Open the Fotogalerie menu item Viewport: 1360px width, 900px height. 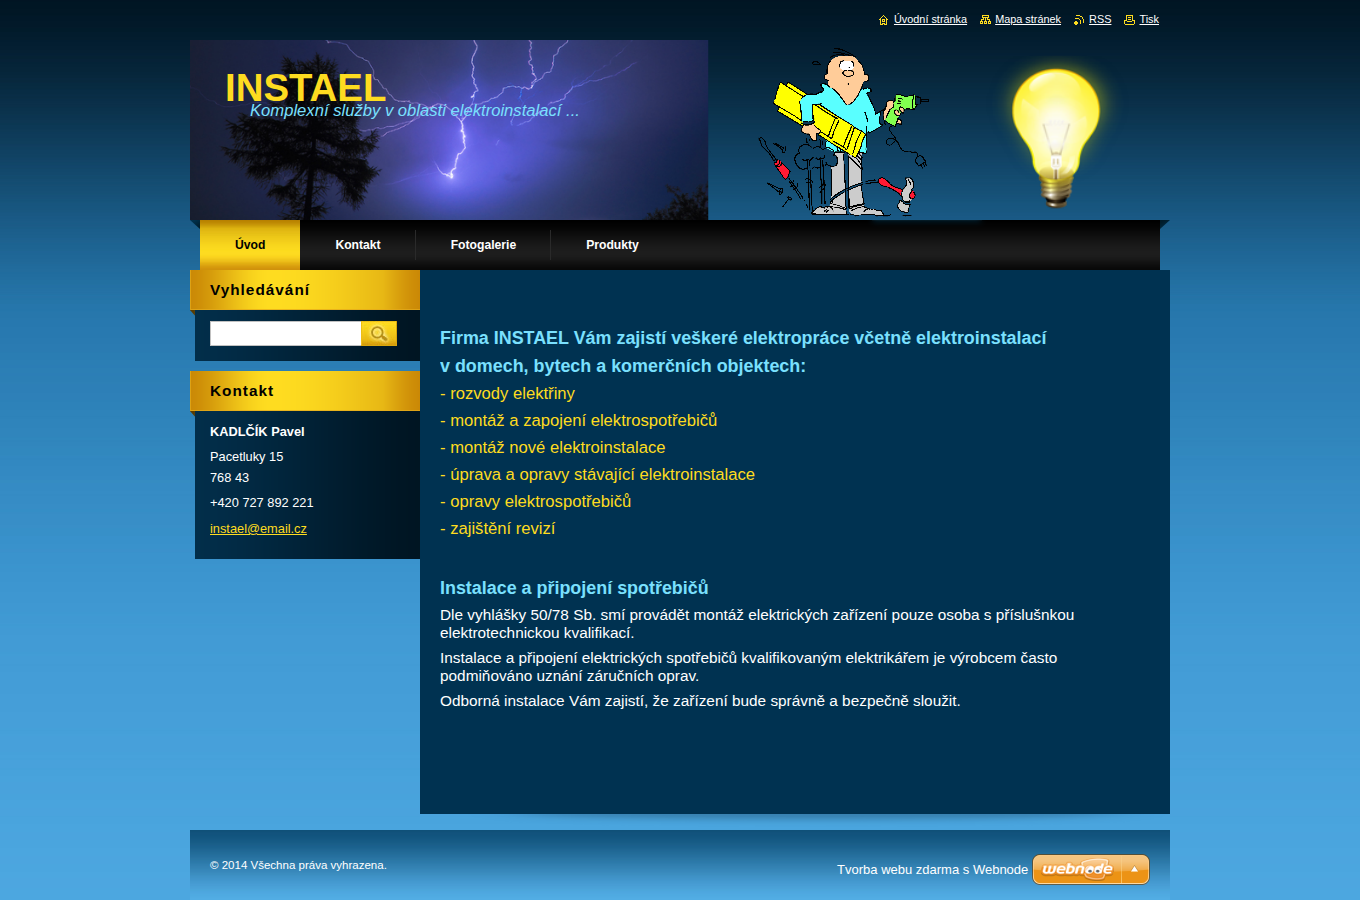483,245
